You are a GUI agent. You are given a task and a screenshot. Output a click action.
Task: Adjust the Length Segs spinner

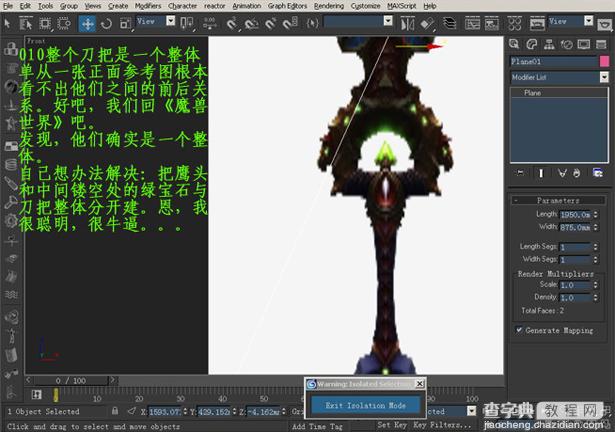point(595,247)
